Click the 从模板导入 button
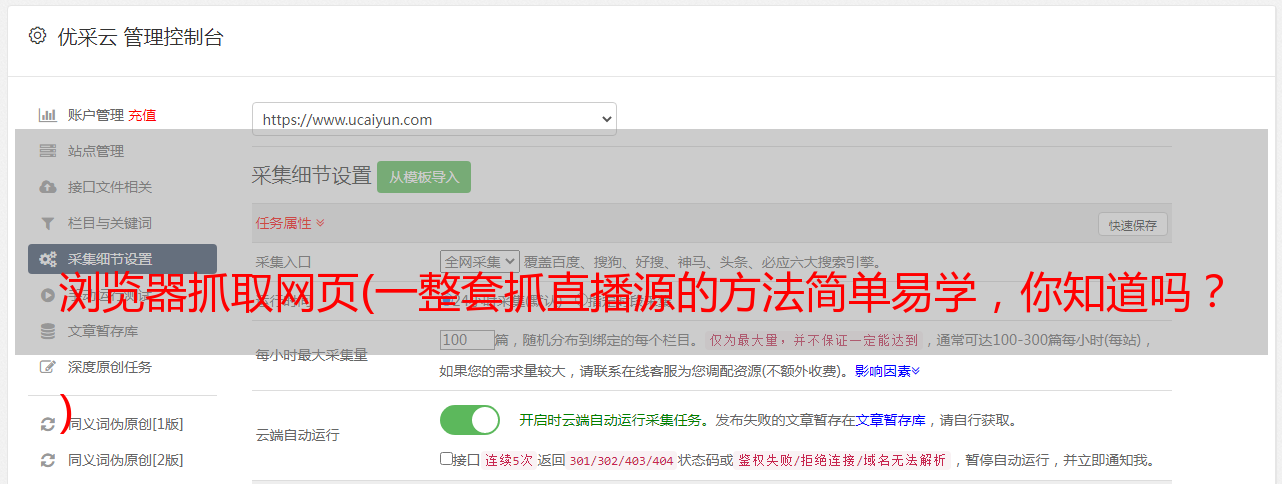 click(x=424, y=177)
